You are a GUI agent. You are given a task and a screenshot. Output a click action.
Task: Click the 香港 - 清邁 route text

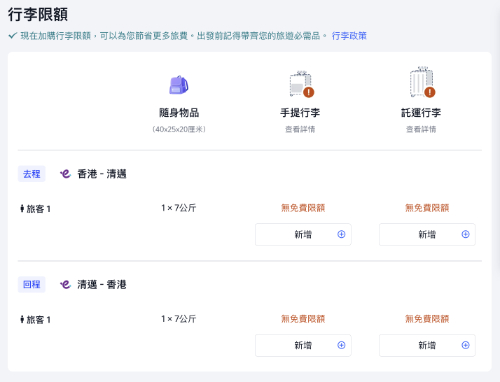(x=102, y=174)
